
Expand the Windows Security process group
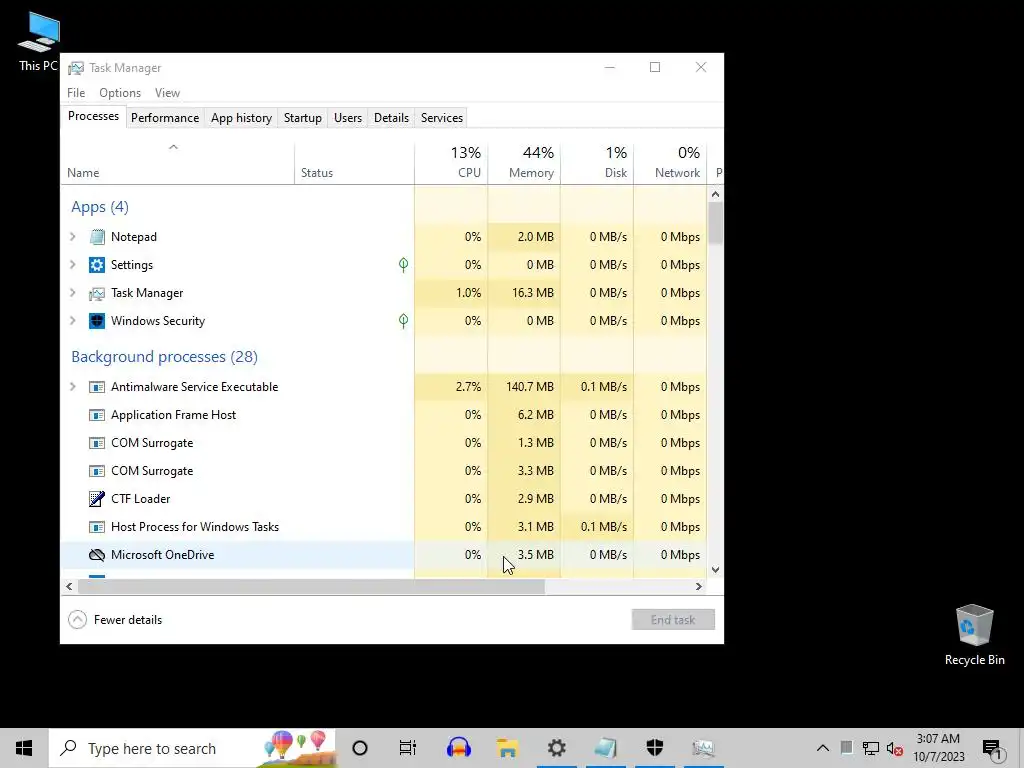point(73,321)
